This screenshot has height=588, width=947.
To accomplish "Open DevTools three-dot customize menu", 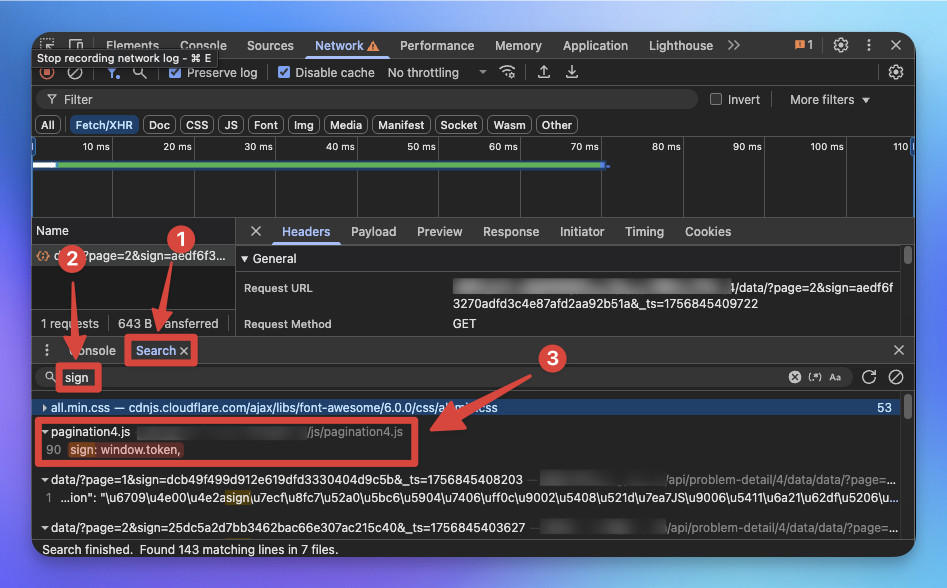I will coord(868,45).
